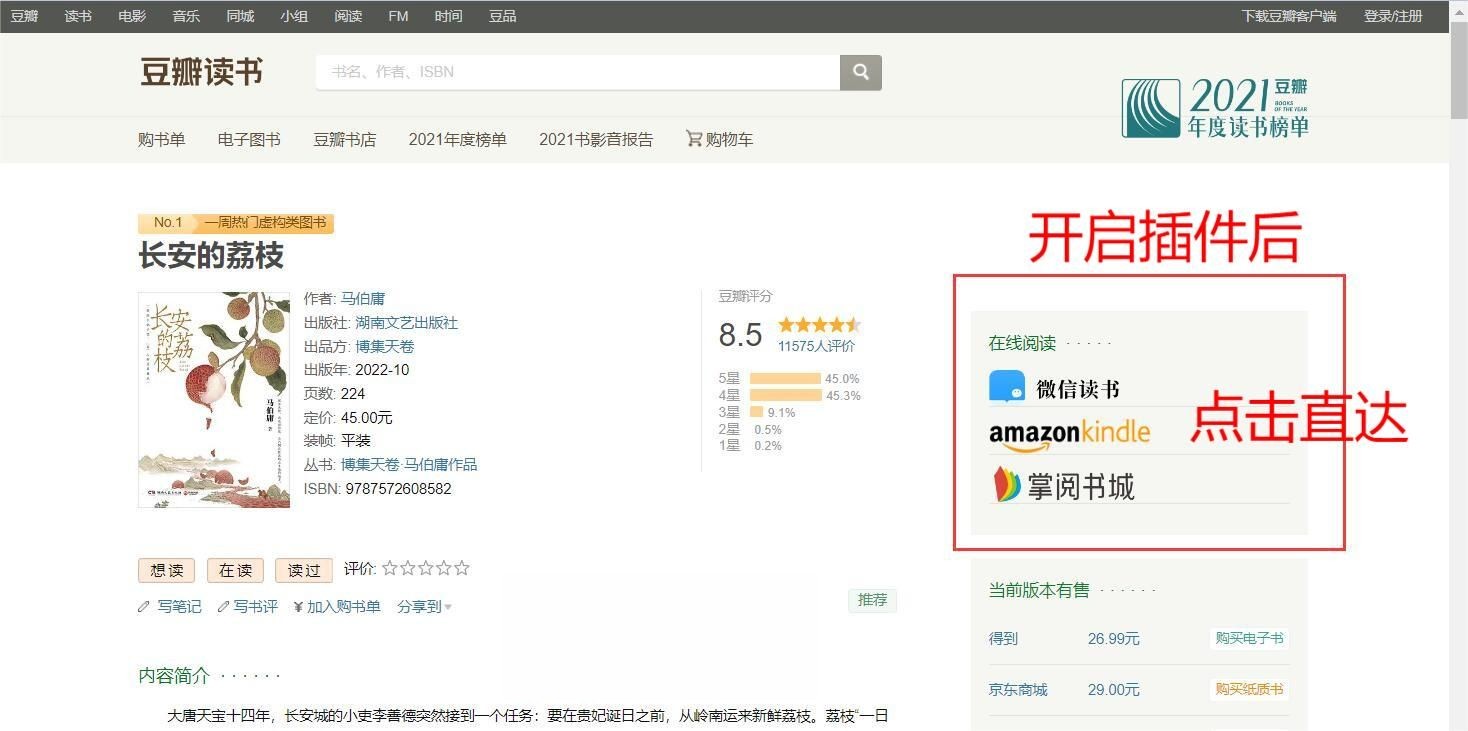
Task: Open 小组 in the top bar
Action: tap(294, 16)
